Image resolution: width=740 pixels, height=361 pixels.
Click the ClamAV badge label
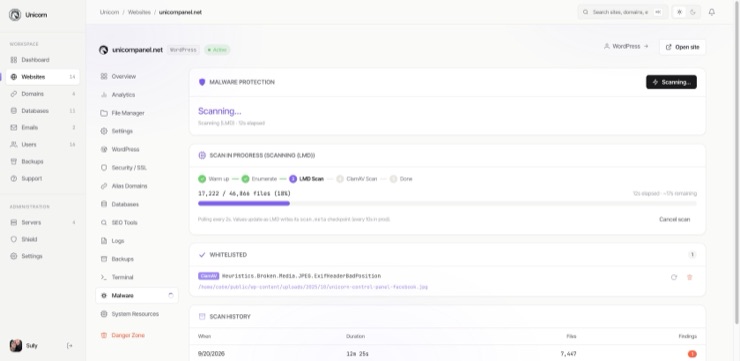point(209,276)
